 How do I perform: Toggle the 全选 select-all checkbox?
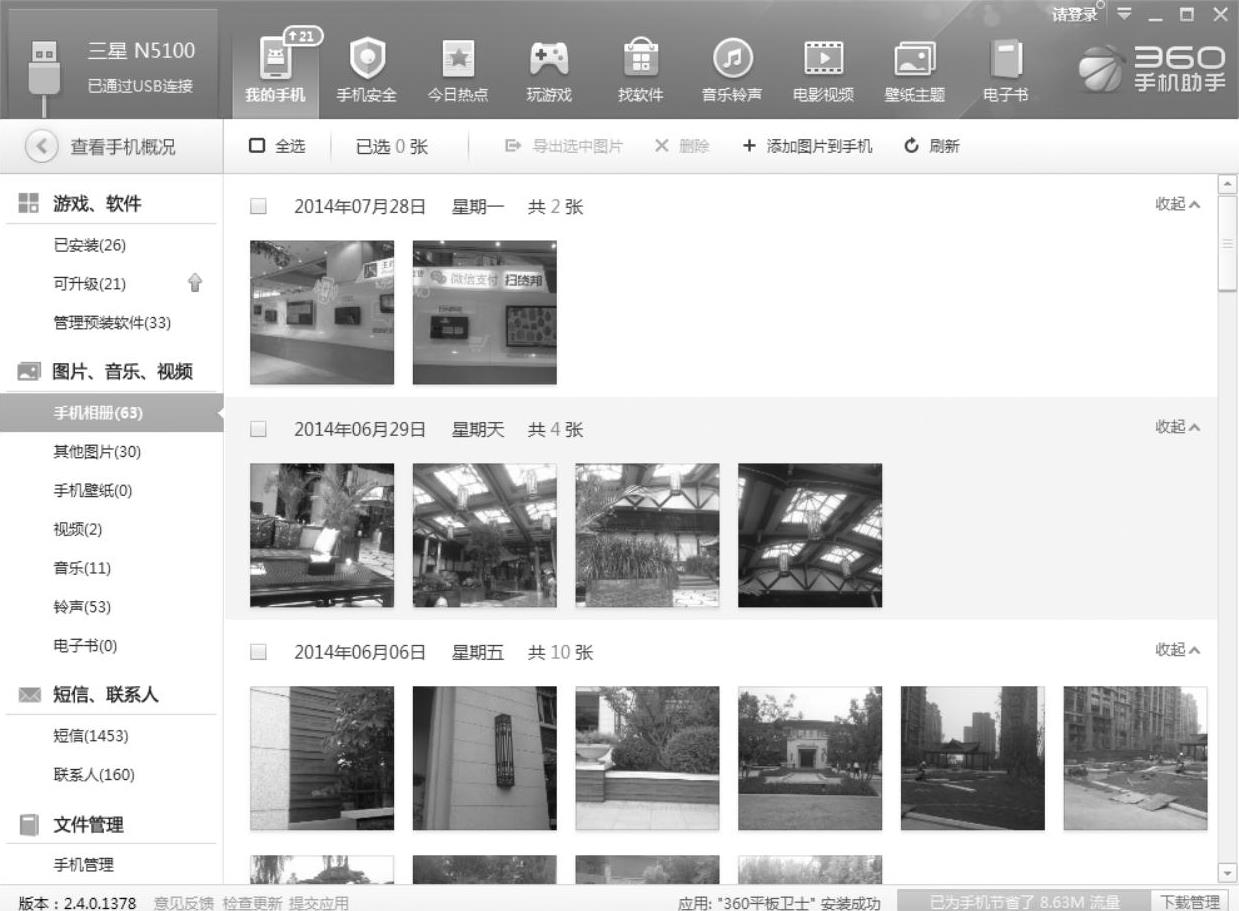pyautogui.click(x=257, y=146)
